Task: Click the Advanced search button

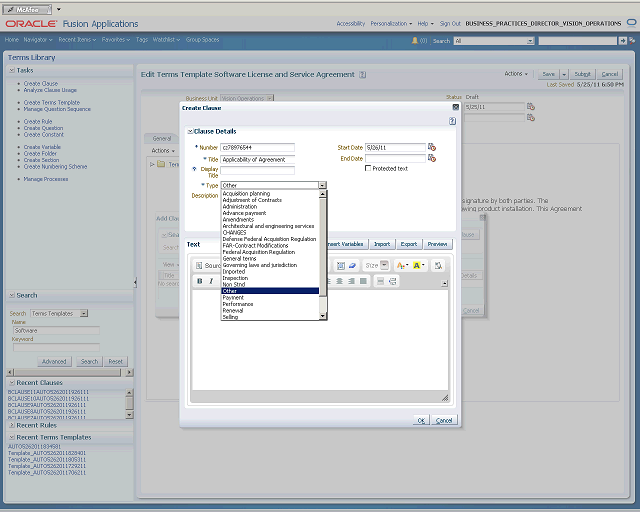Action: [x=54, y=361]
